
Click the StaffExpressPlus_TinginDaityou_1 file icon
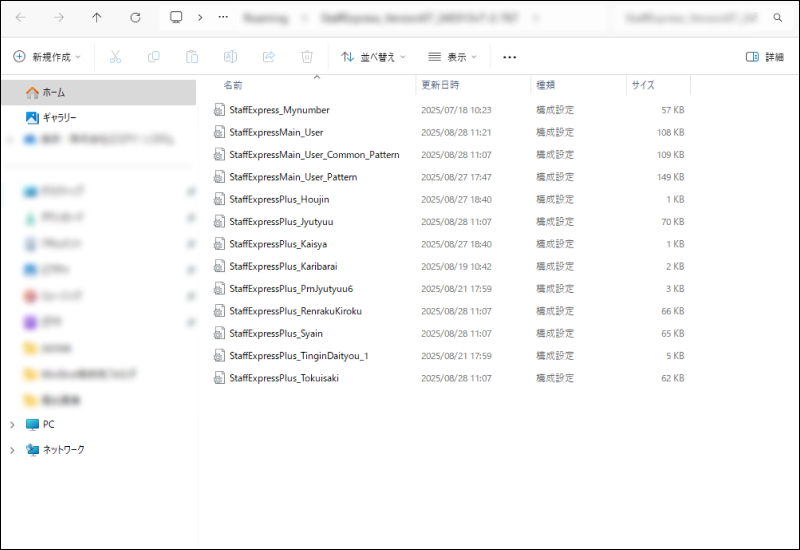pos(219,356)
